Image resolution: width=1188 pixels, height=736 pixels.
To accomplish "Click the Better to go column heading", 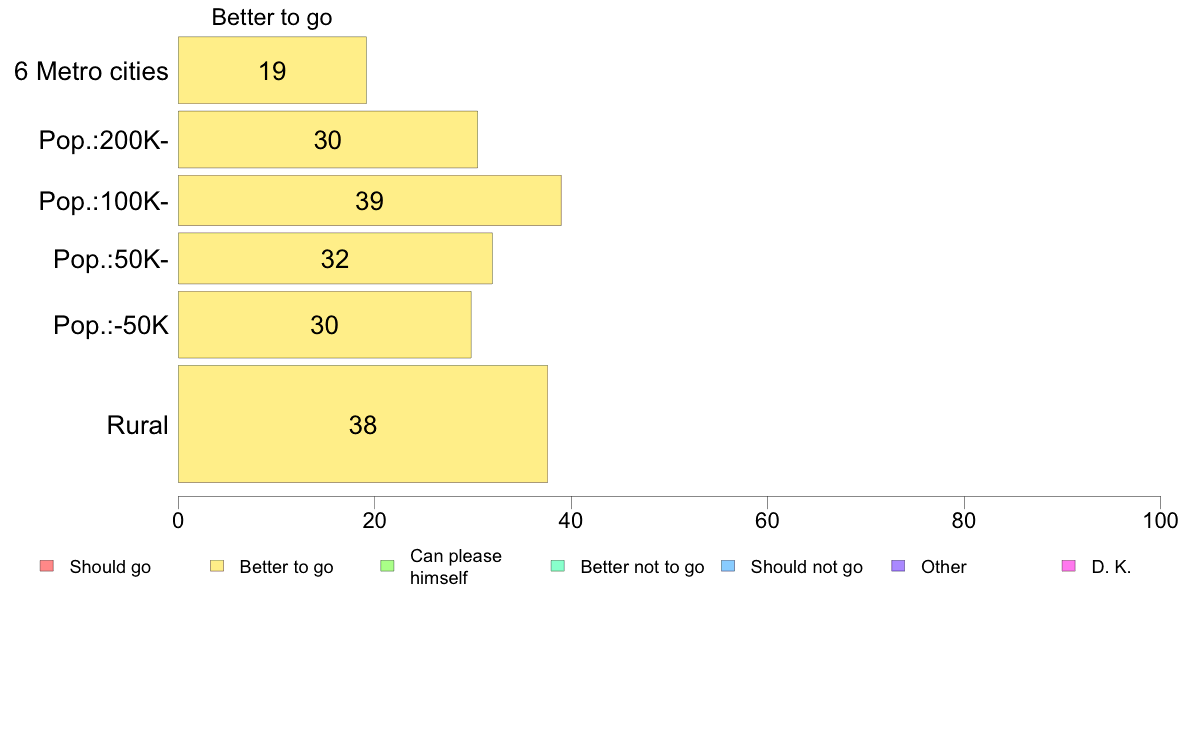I will [272, 17].
